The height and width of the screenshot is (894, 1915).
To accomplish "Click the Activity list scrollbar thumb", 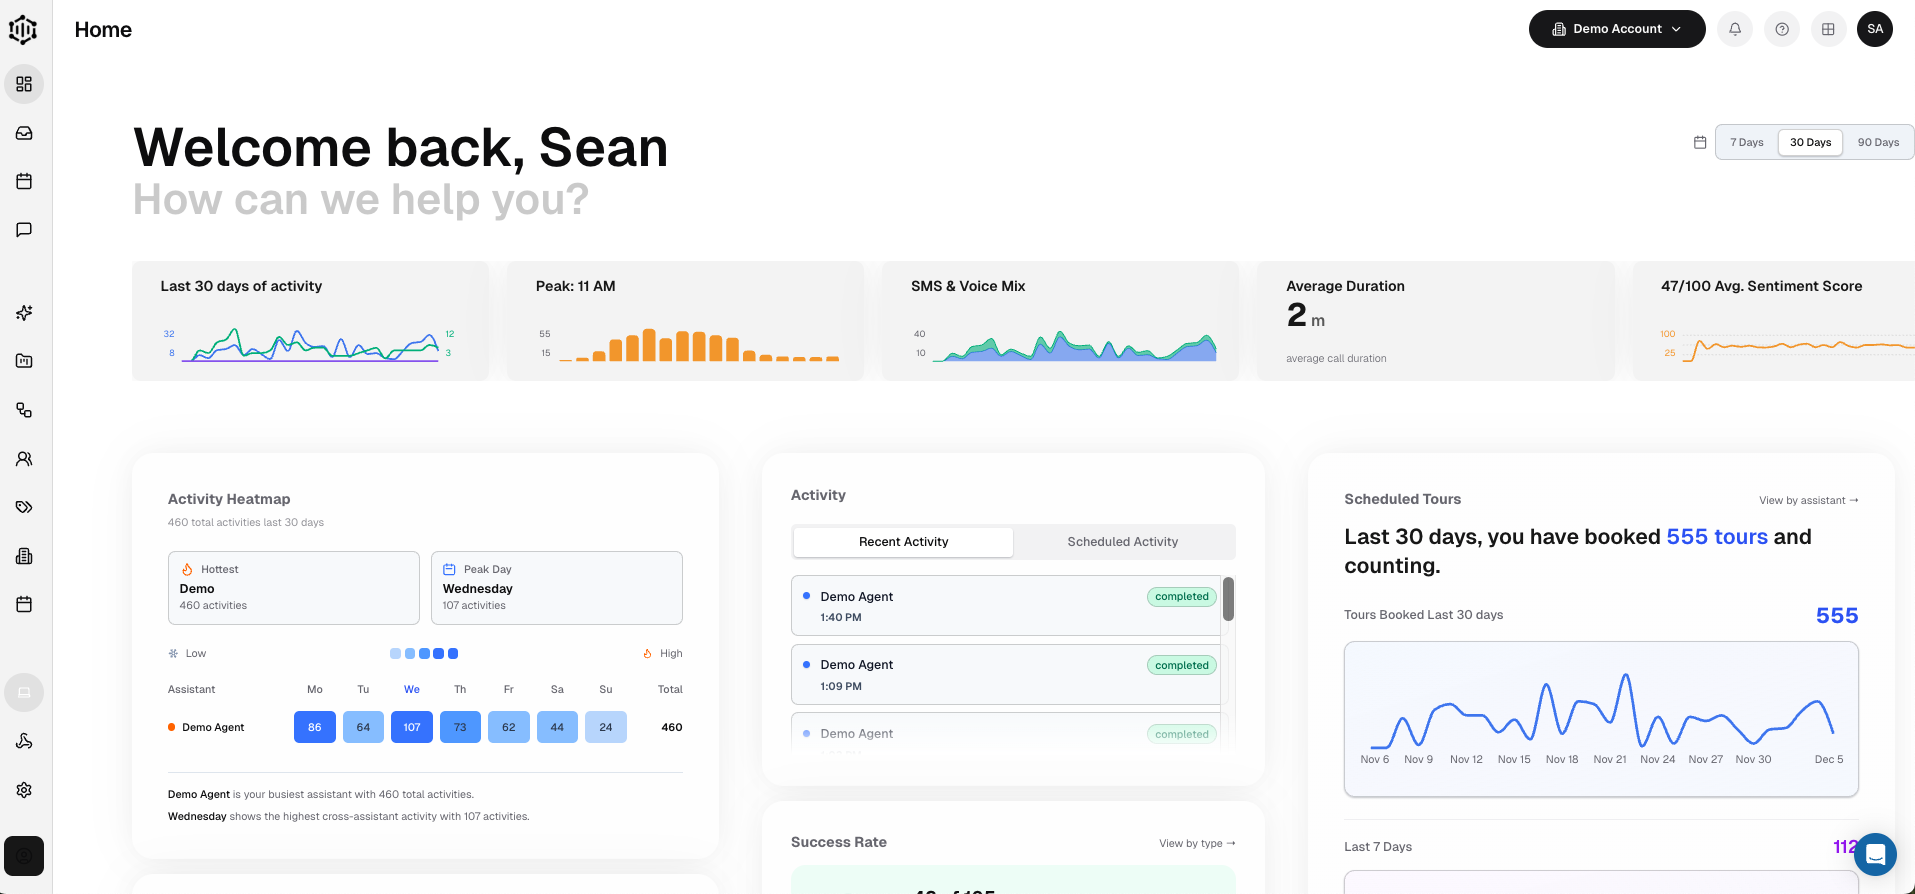I will (1228, 598).
